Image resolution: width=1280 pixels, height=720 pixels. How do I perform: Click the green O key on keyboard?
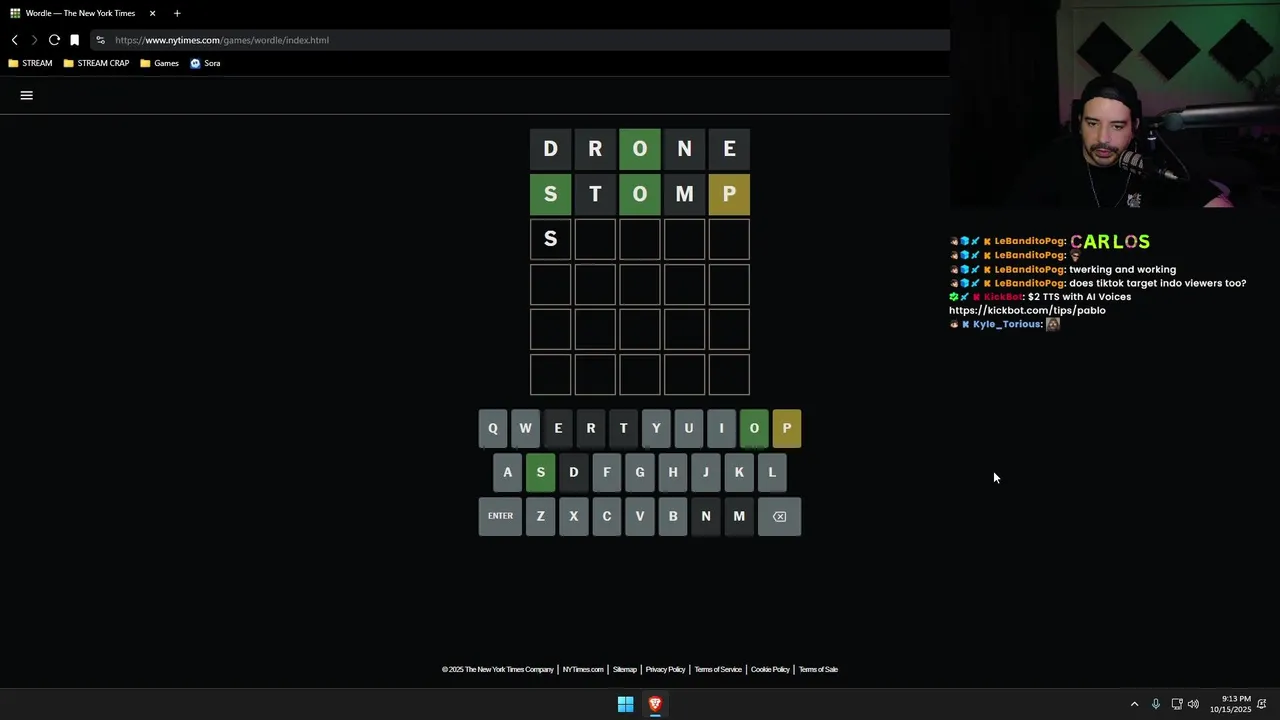[754, 428]
